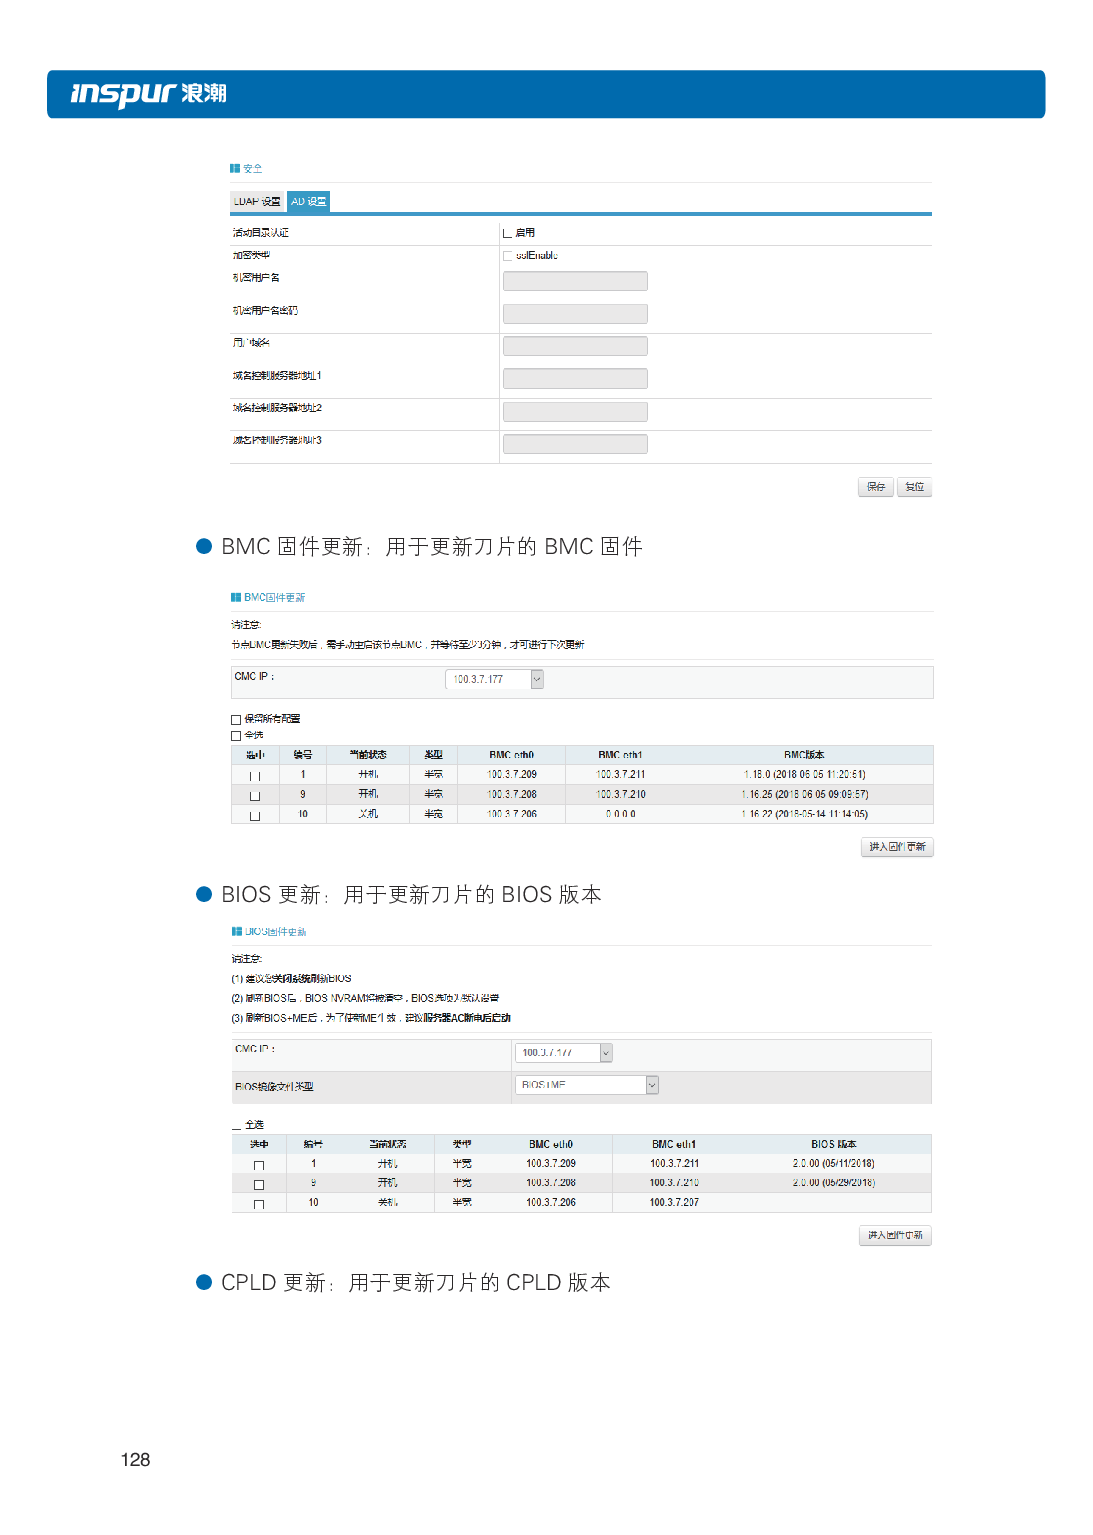Click the 安全 panel title icon

pos(235,169)
